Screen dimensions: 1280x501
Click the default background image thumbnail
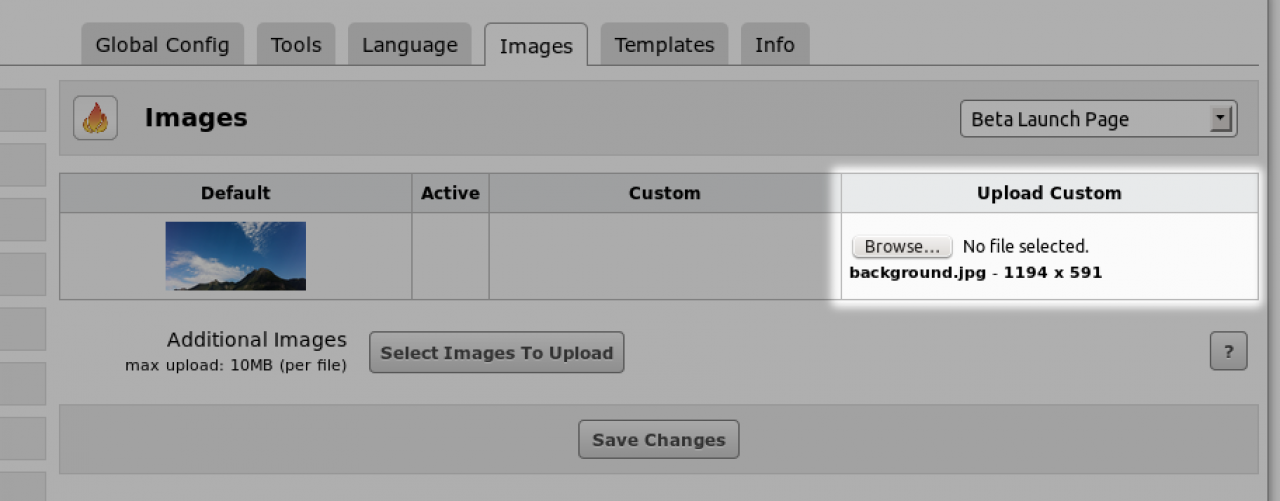pos(235,256)
